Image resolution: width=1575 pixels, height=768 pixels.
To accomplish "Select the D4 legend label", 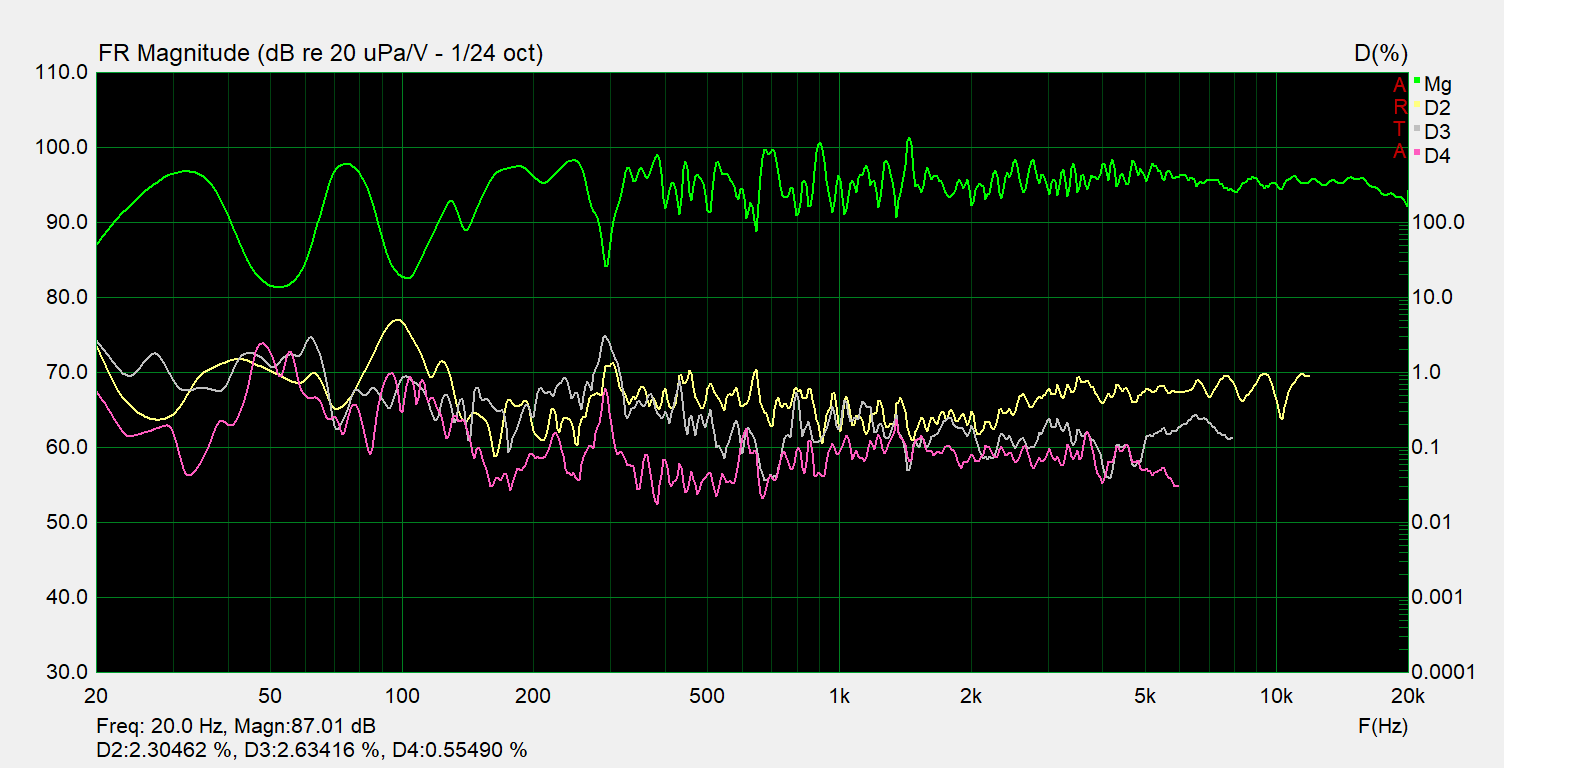I will (x=1437, y=156).
